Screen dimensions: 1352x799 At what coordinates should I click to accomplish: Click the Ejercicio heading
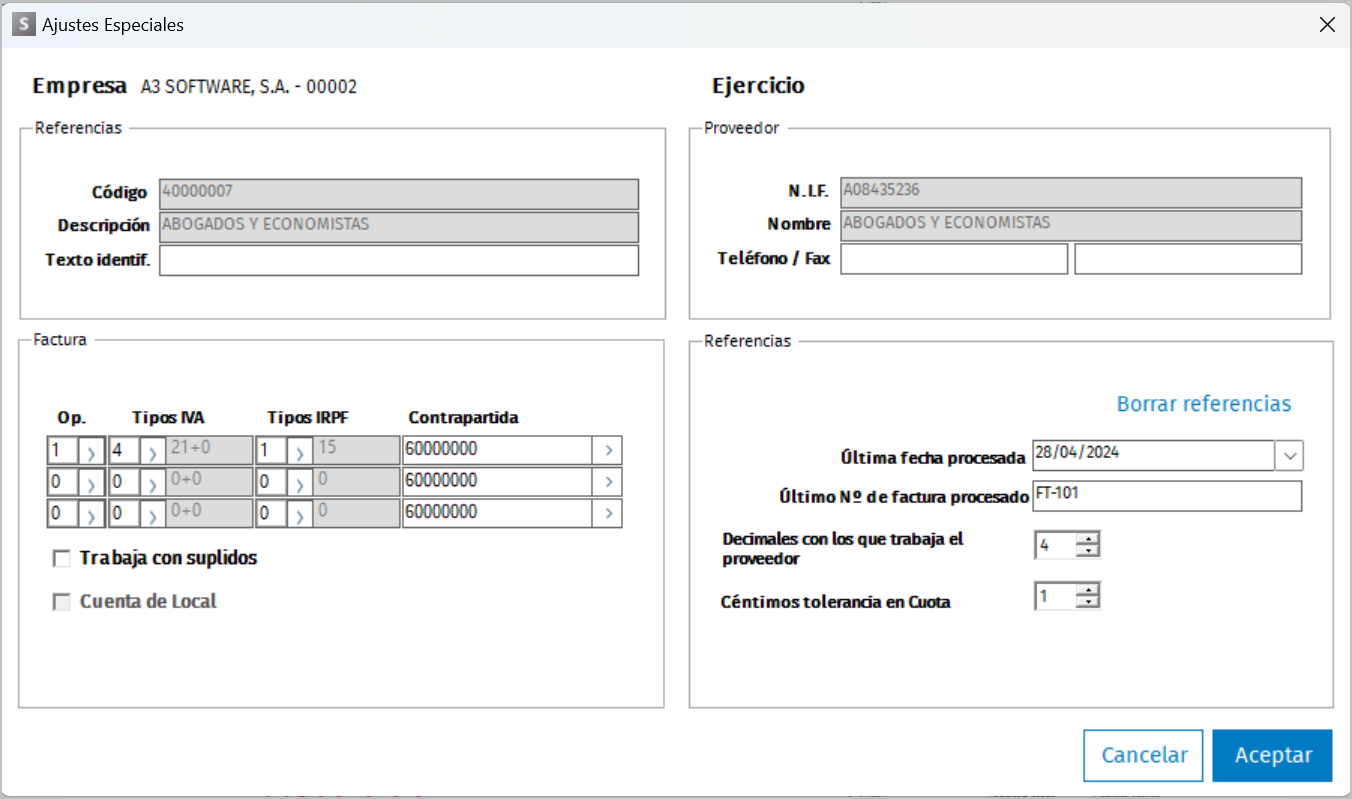point(758,86)
